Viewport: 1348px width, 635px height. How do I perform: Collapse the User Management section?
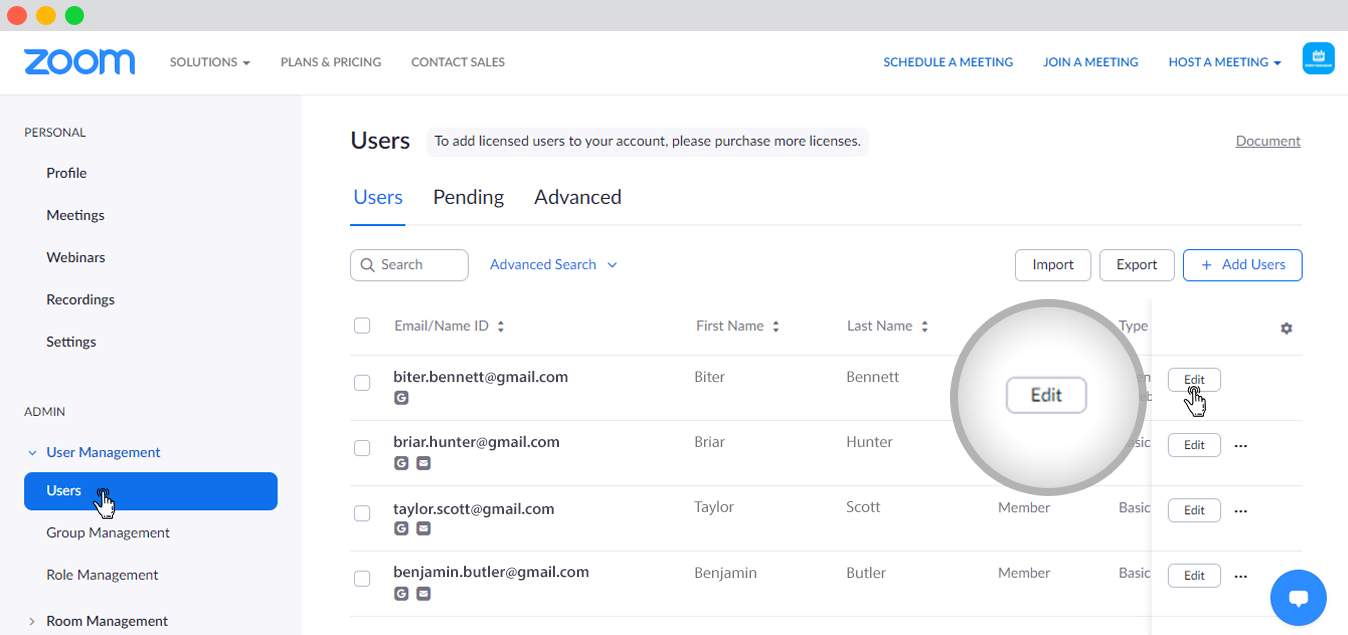pos(93,452)
